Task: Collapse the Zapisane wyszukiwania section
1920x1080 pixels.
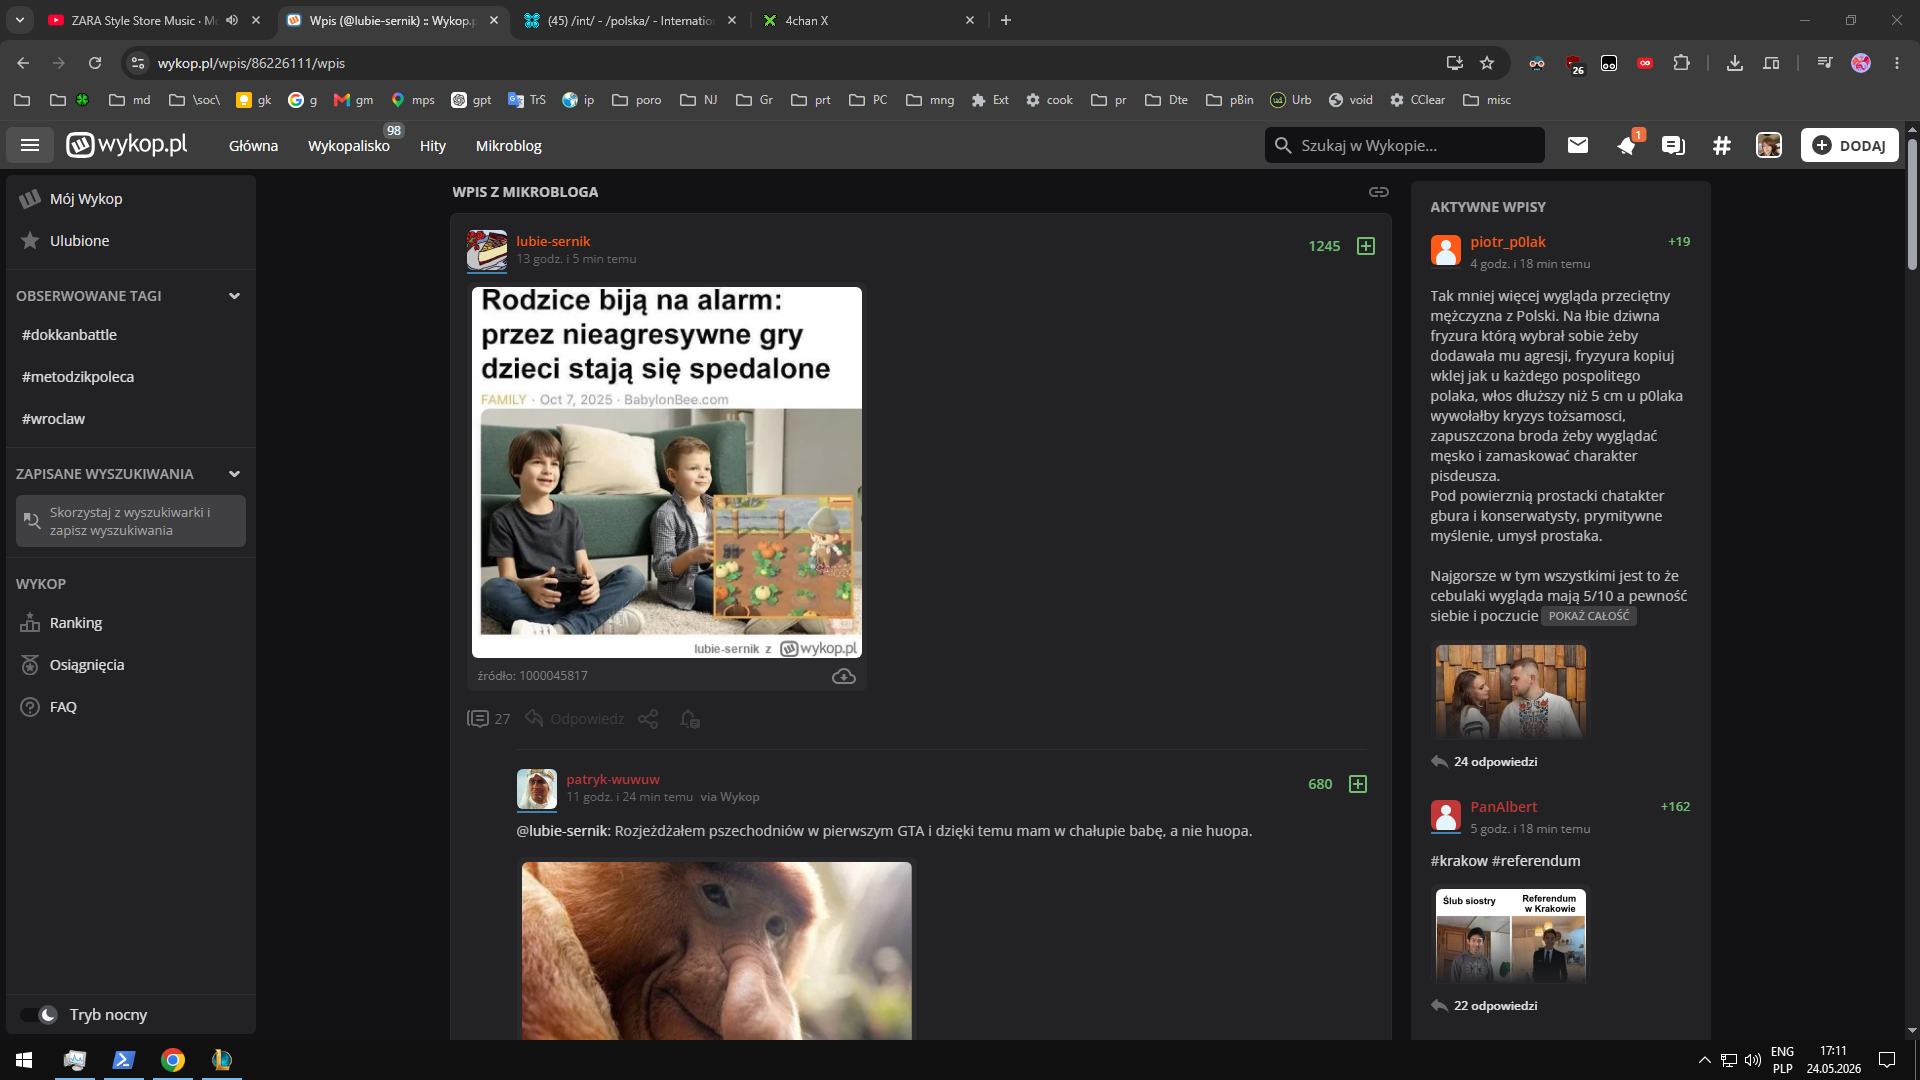Action: pos(234,474)
